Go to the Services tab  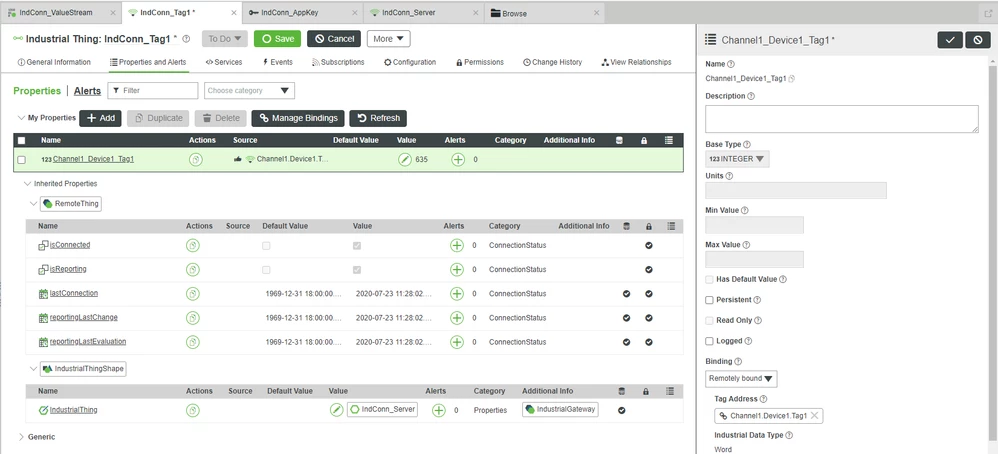[x=223, y=62]
